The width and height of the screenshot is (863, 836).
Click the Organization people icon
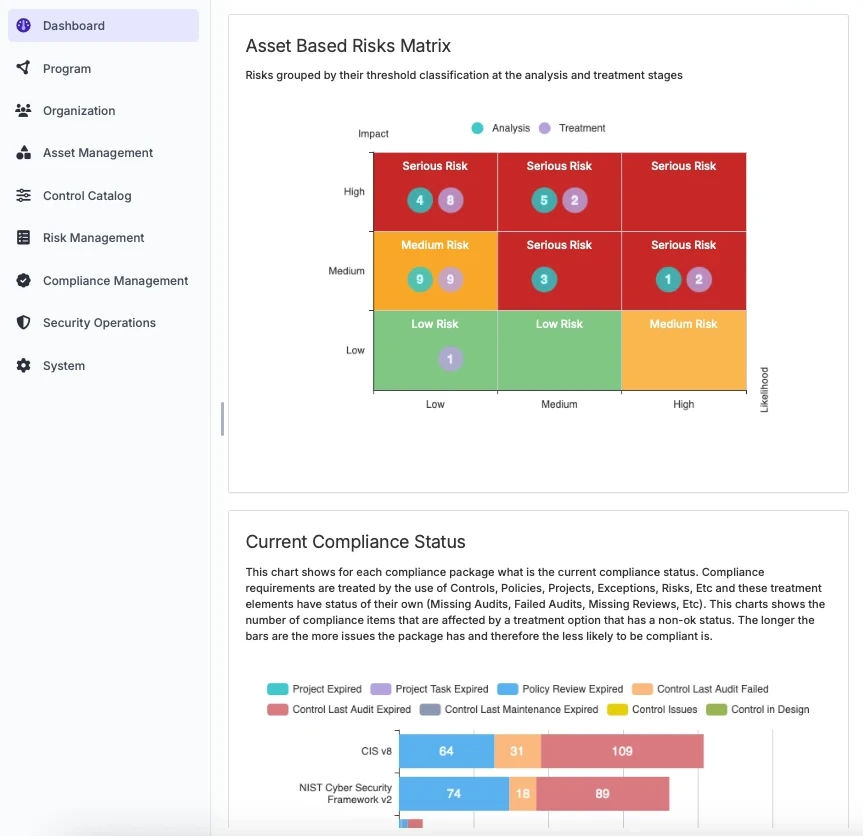coord(23,110)
